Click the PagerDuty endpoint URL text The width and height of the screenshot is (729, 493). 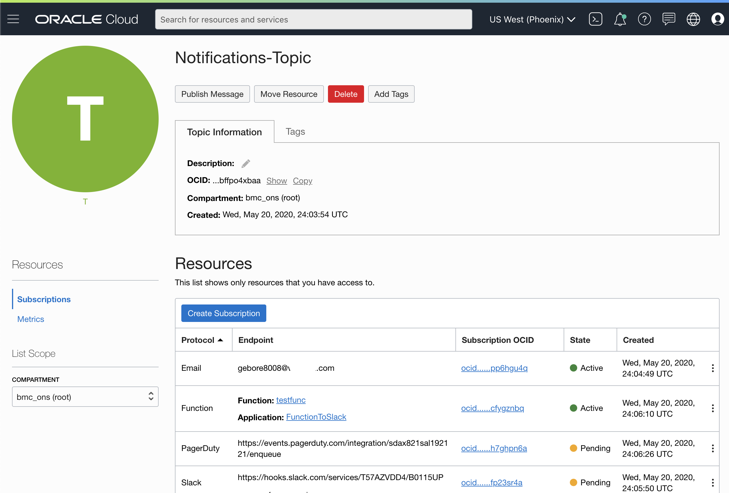343,448
